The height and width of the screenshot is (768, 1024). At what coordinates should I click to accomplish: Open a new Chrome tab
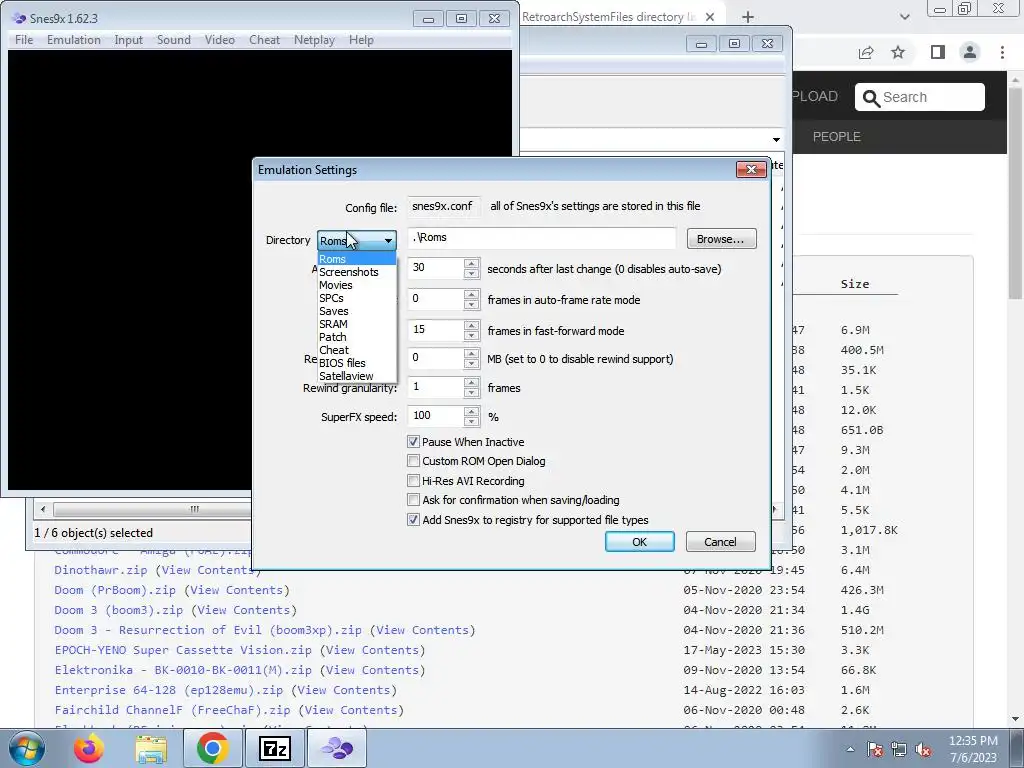pos(748,17)
